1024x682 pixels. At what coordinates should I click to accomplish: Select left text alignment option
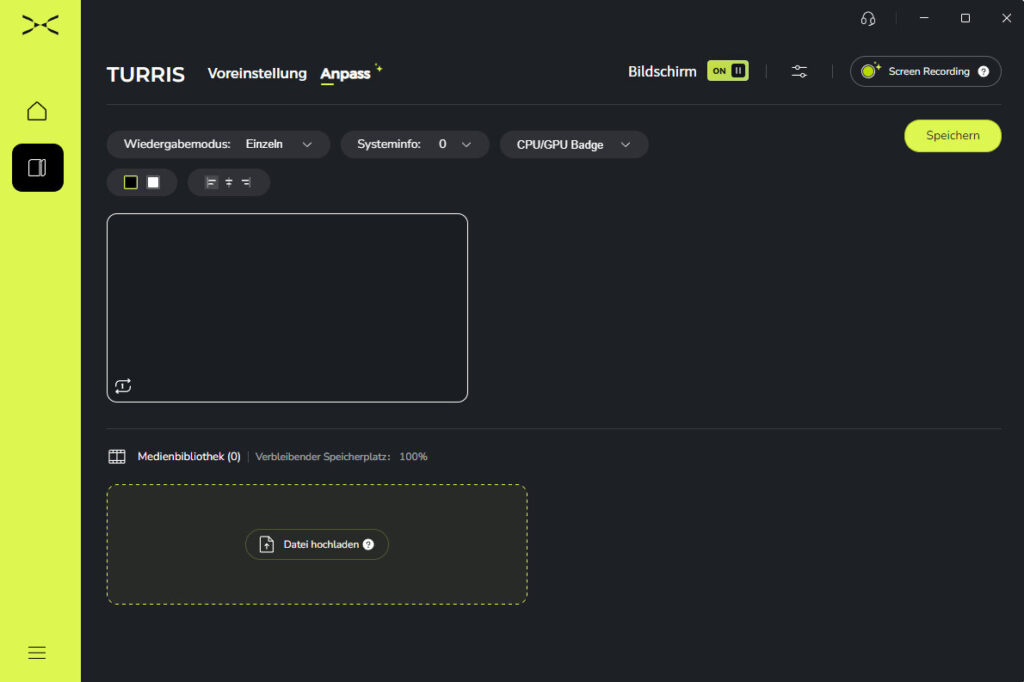(211, 182)
